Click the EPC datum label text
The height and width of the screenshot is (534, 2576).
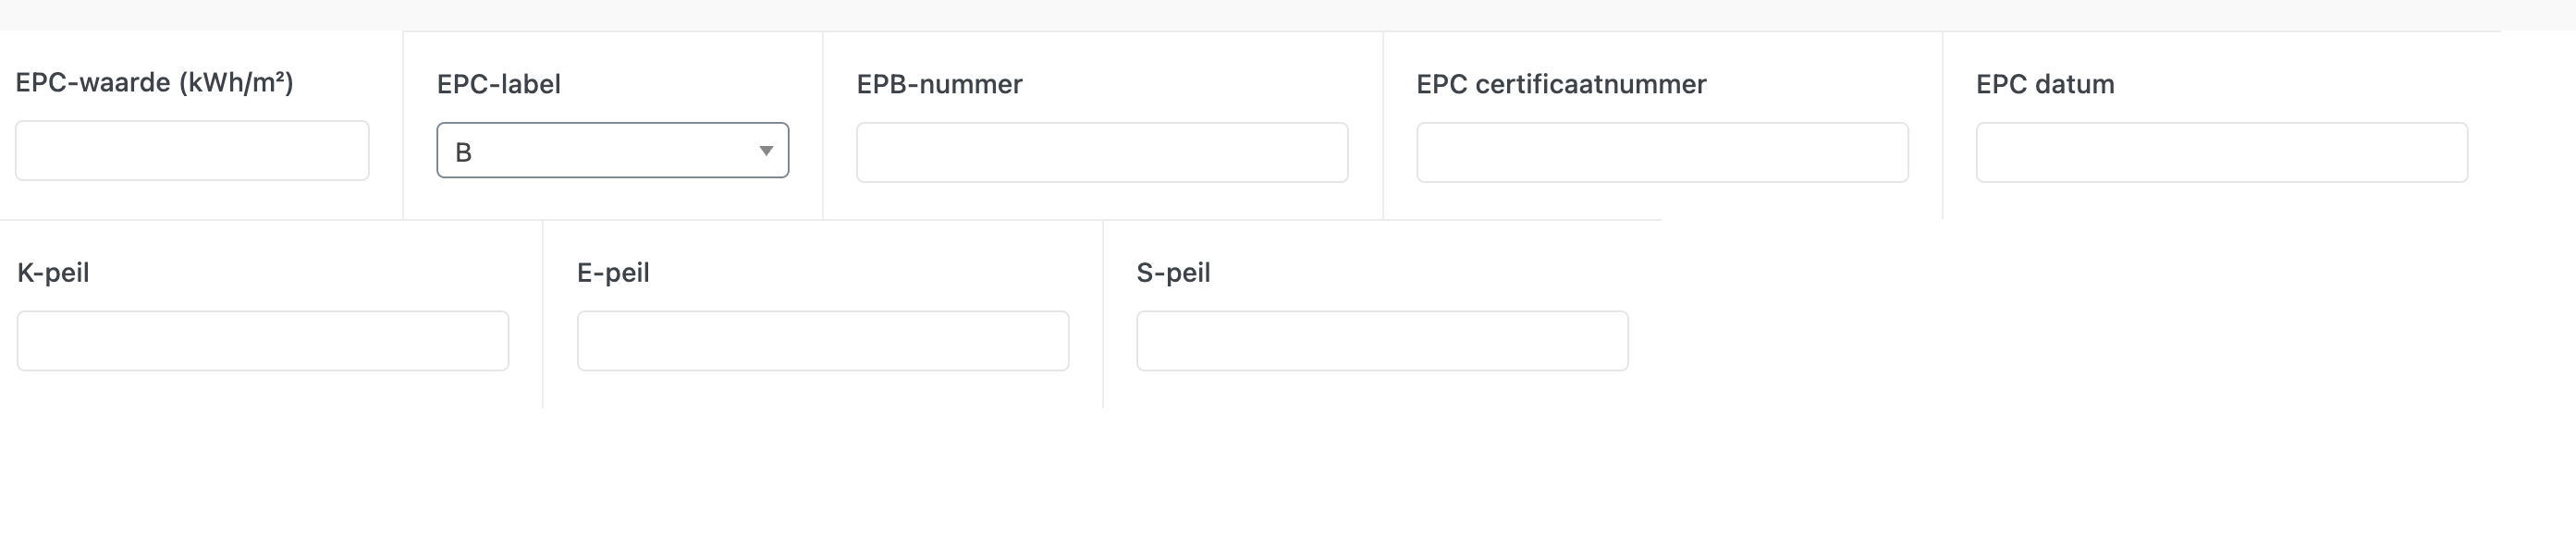point(2045,84)
